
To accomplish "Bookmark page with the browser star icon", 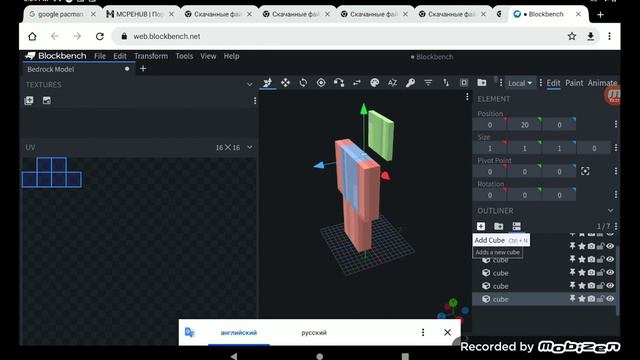I will coord(572,36).
